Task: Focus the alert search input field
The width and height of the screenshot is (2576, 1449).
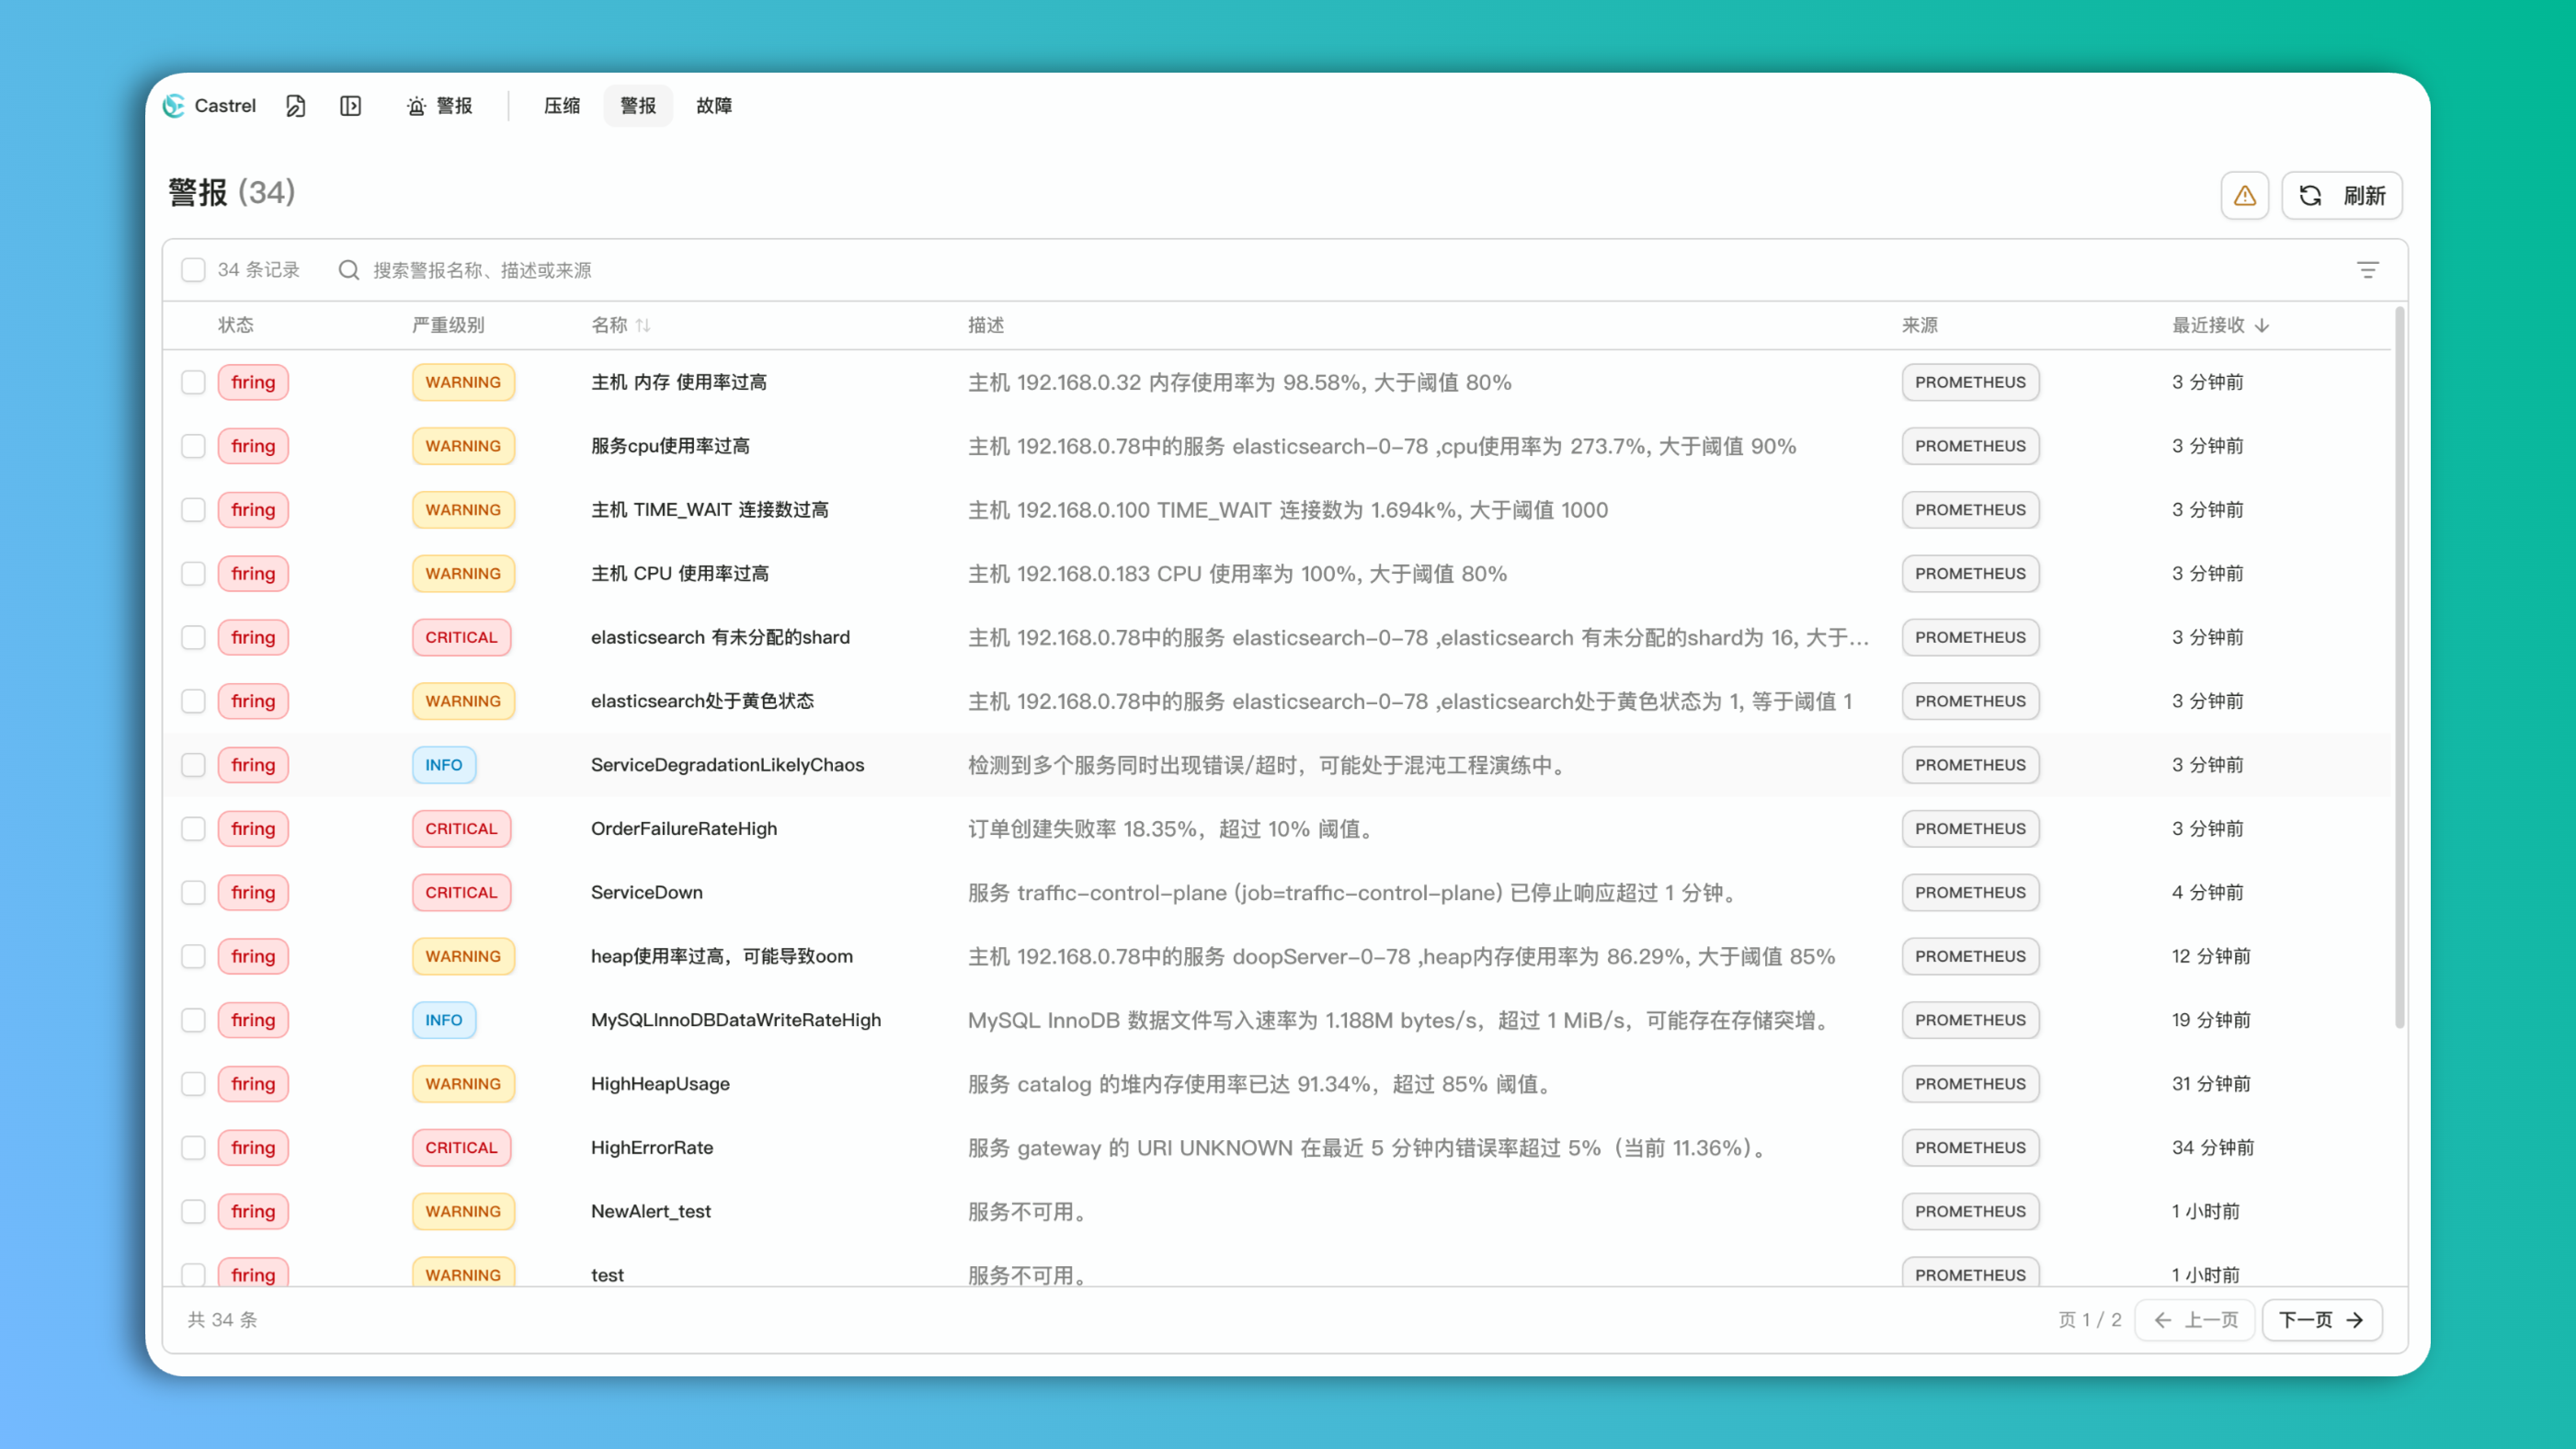Action: pos(1340,270)
